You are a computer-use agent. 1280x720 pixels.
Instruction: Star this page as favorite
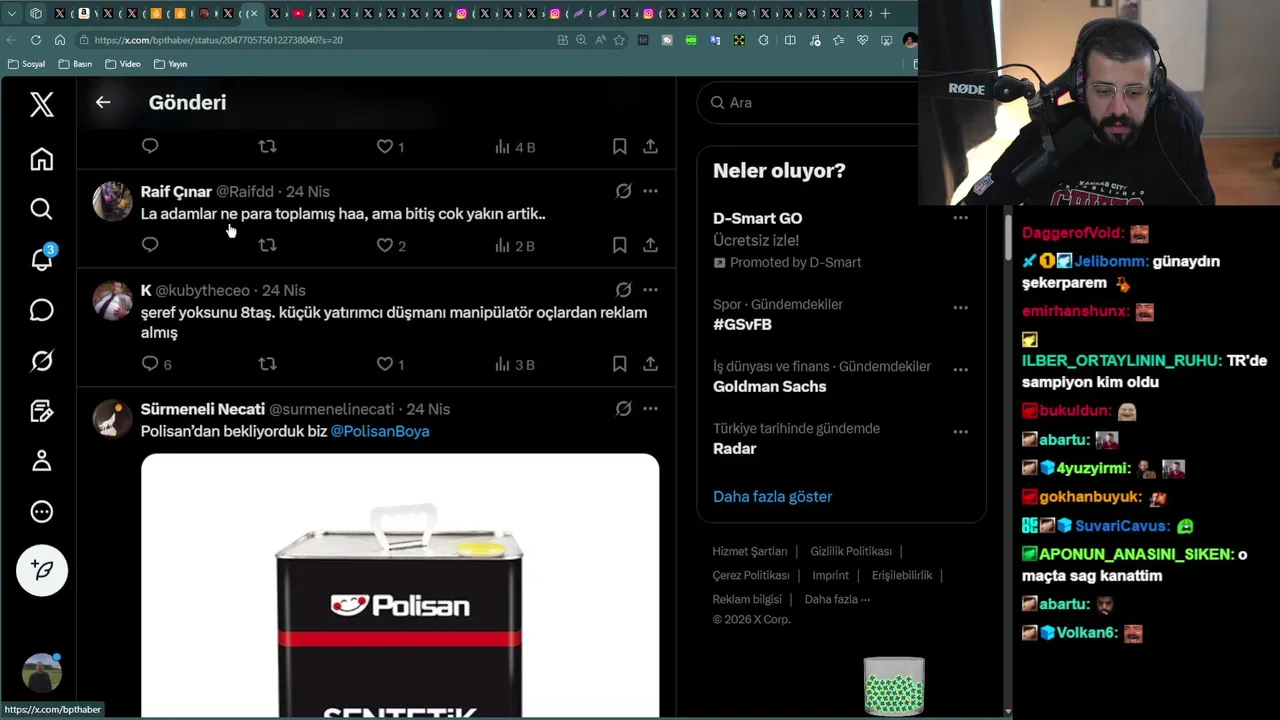click(x=619, y=40)
